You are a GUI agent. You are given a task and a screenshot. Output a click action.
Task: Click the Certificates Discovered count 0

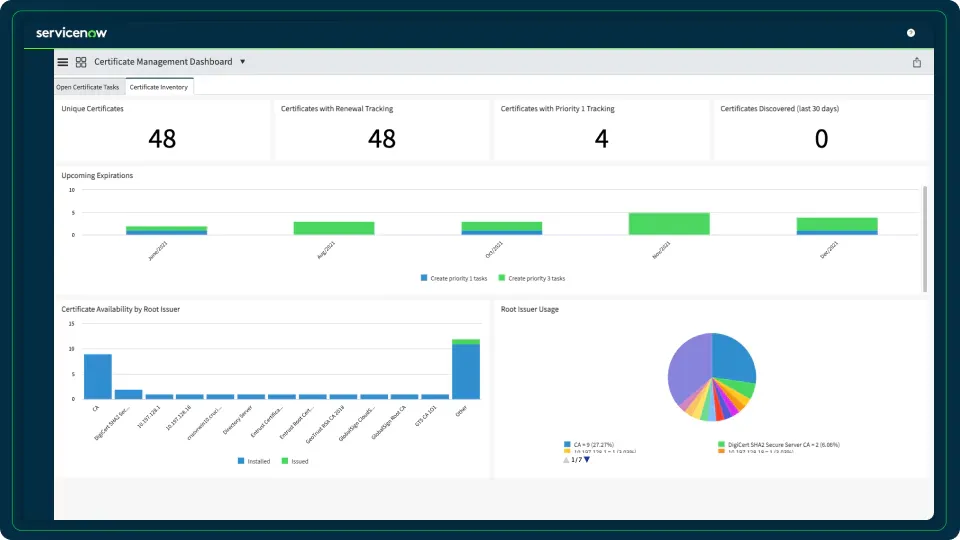[x=821, y=139]
